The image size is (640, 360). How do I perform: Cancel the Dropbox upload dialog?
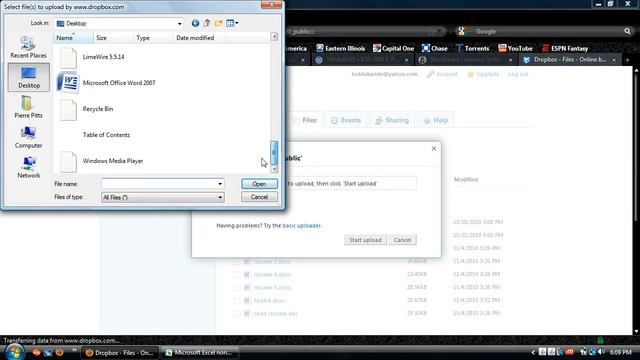[402, 240]
